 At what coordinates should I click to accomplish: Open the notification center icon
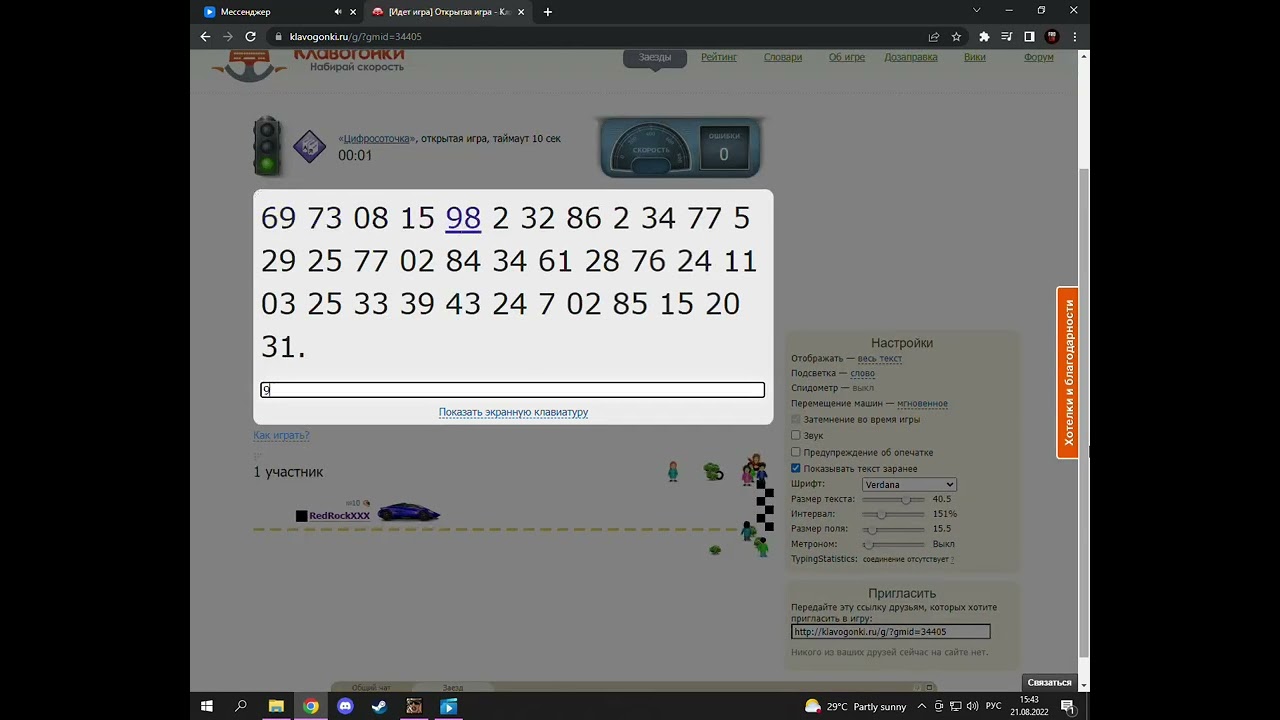1068,706
